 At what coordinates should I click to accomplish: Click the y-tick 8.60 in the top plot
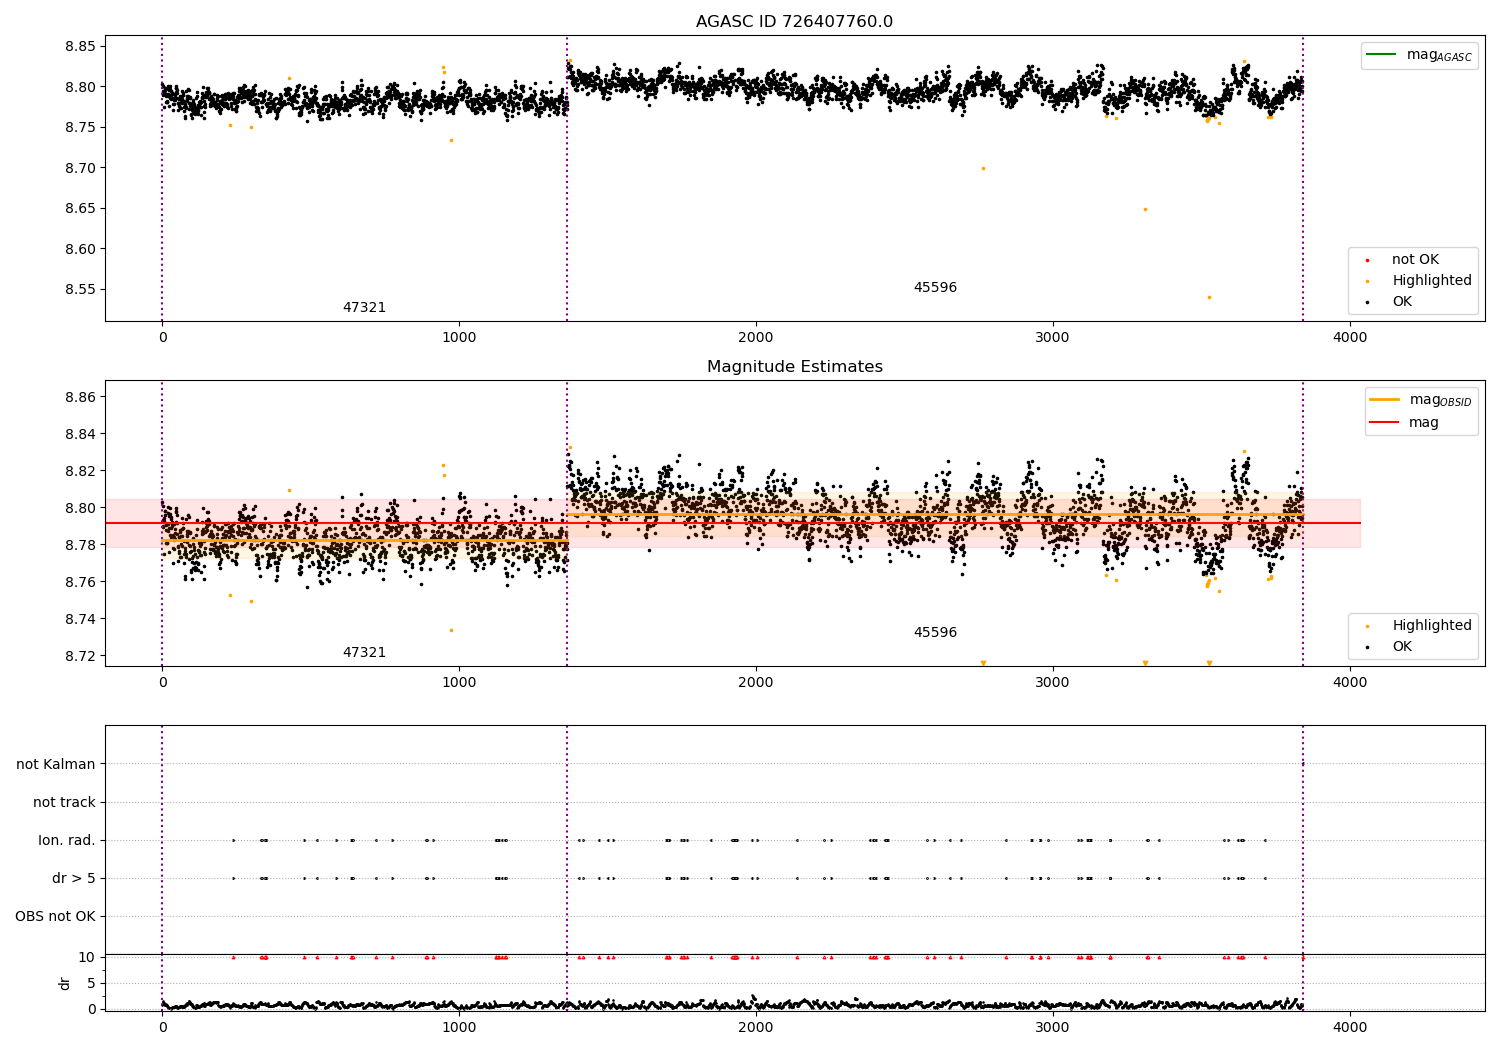click(80, 249)
